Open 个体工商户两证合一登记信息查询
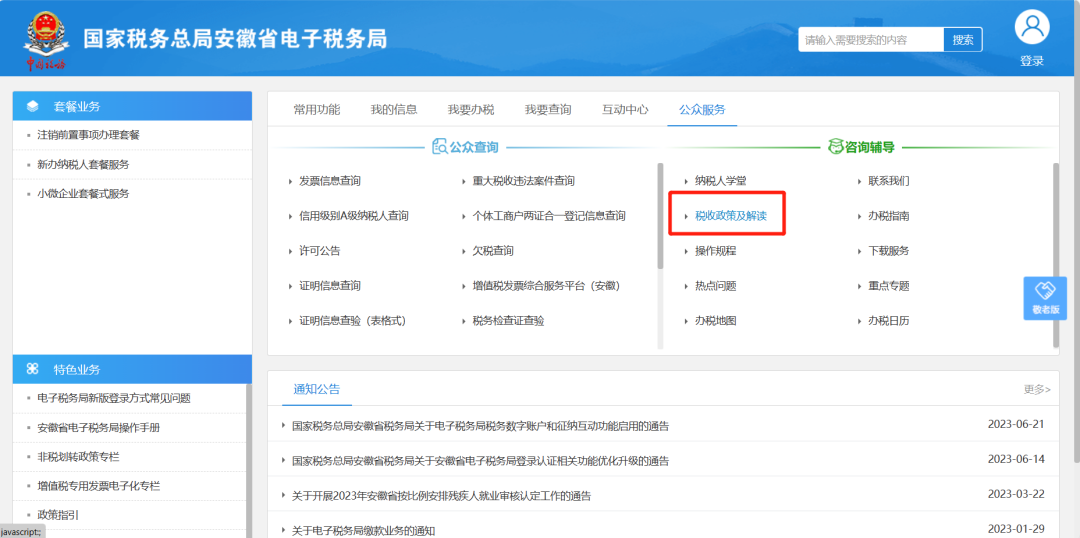Image resolution: width=1080 pixels, height=538 pixels. pos(549,216)
